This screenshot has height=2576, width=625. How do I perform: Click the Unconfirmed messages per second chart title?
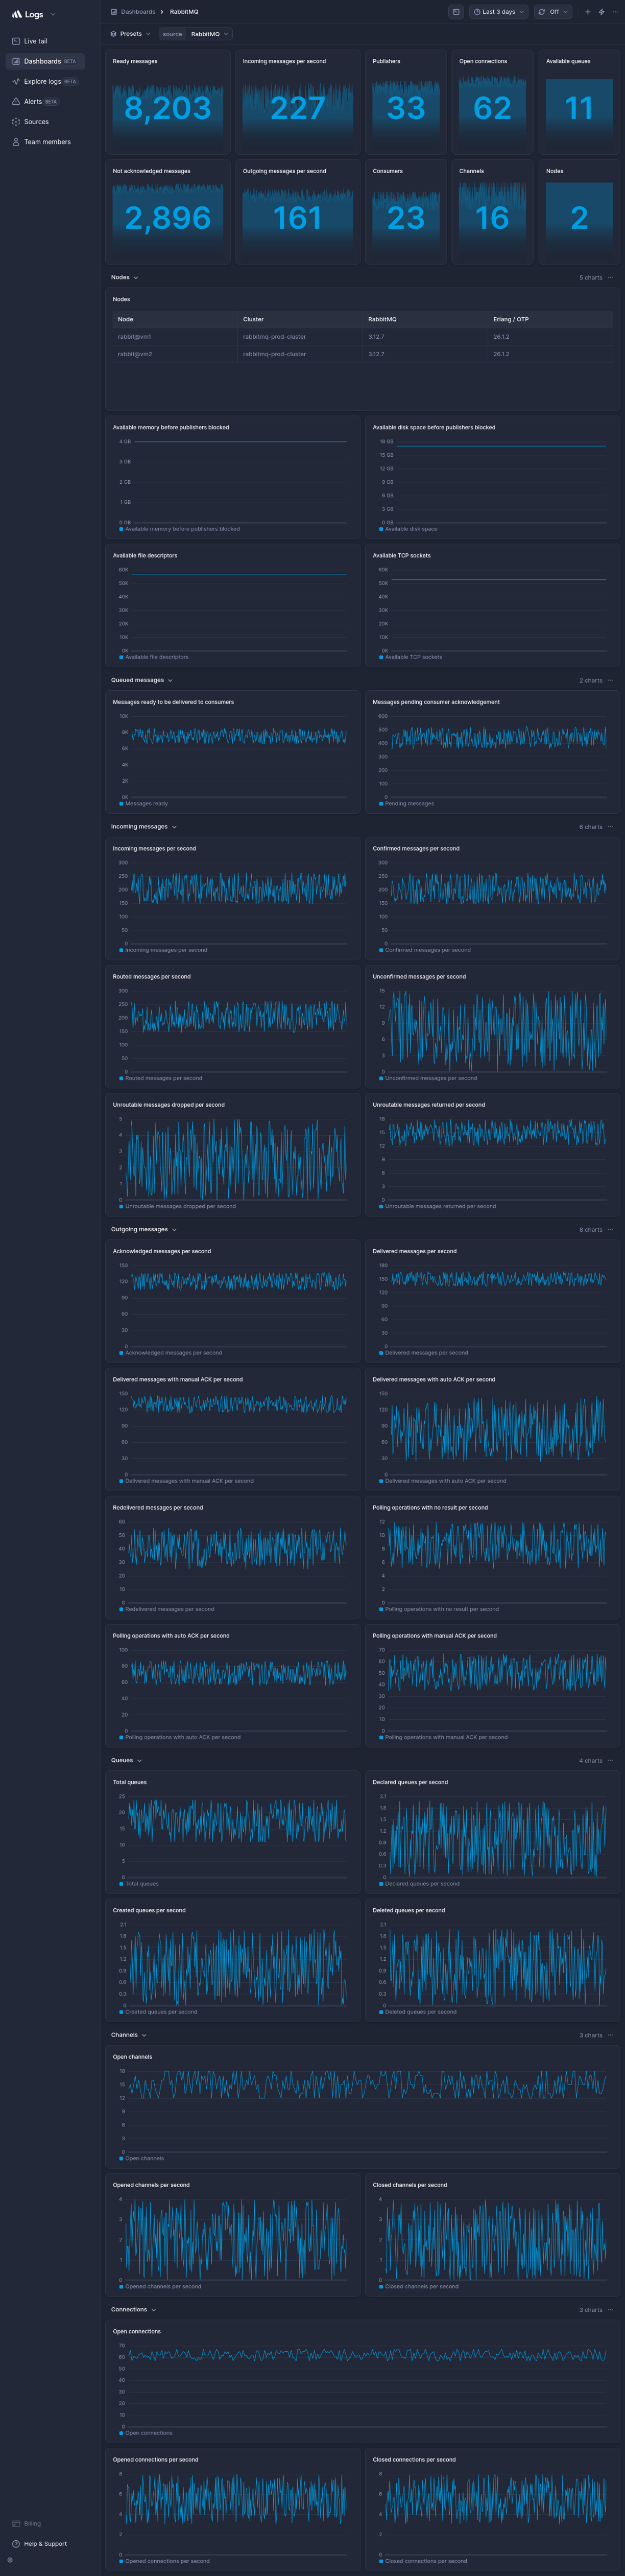[419, 976]
